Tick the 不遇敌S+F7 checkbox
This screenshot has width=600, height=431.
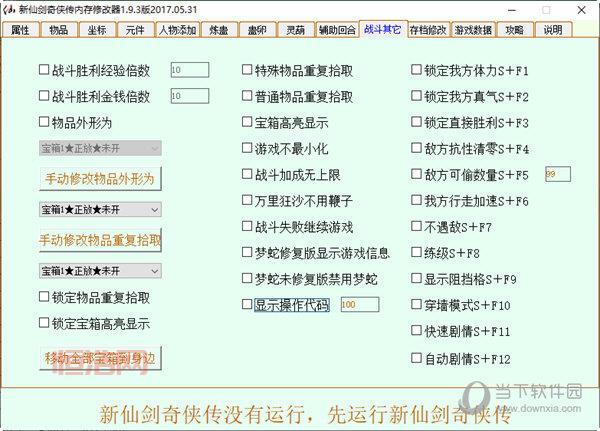(417, 227)
